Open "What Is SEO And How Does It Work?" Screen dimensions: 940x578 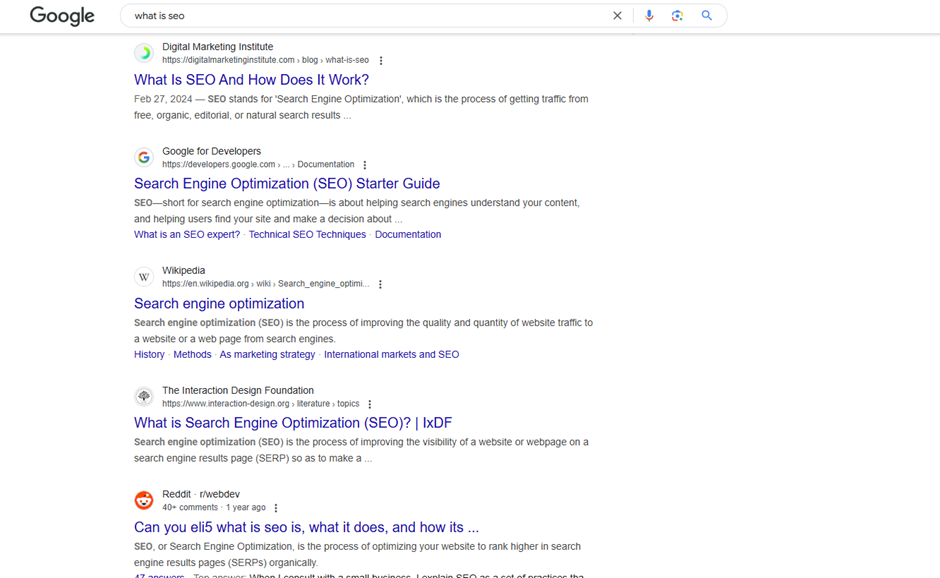coord(251,80)
